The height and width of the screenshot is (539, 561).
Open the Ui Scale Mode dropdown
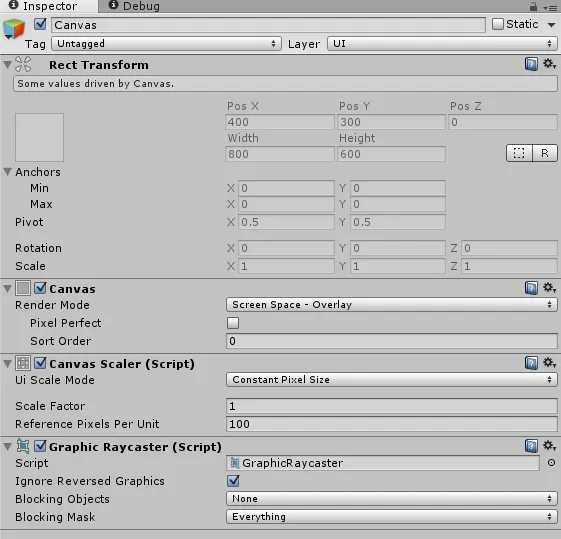pyautogui.click(x=391, y=379)
